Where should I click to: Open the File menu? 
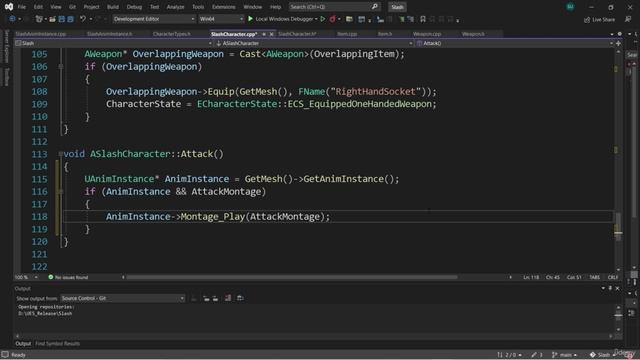(x=22, y=7)
